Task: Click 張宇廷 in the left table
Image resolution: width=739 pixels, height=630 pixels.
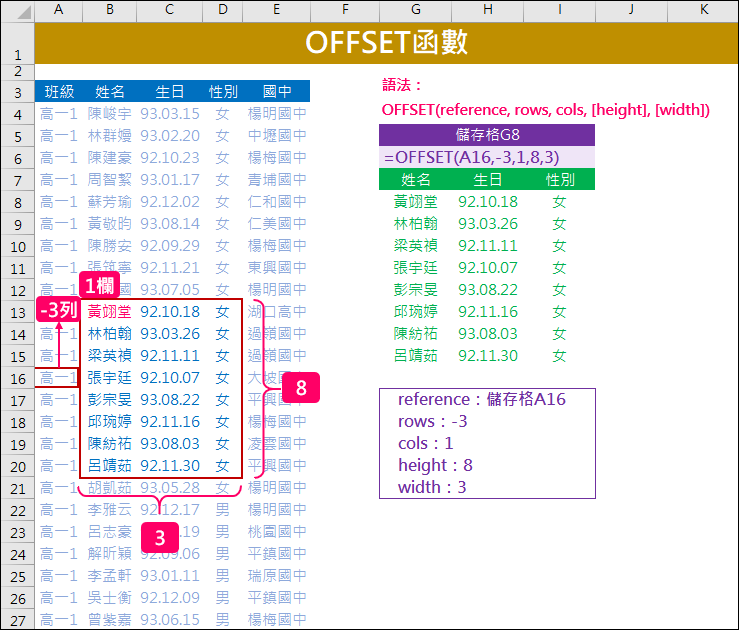Action: 110,377
